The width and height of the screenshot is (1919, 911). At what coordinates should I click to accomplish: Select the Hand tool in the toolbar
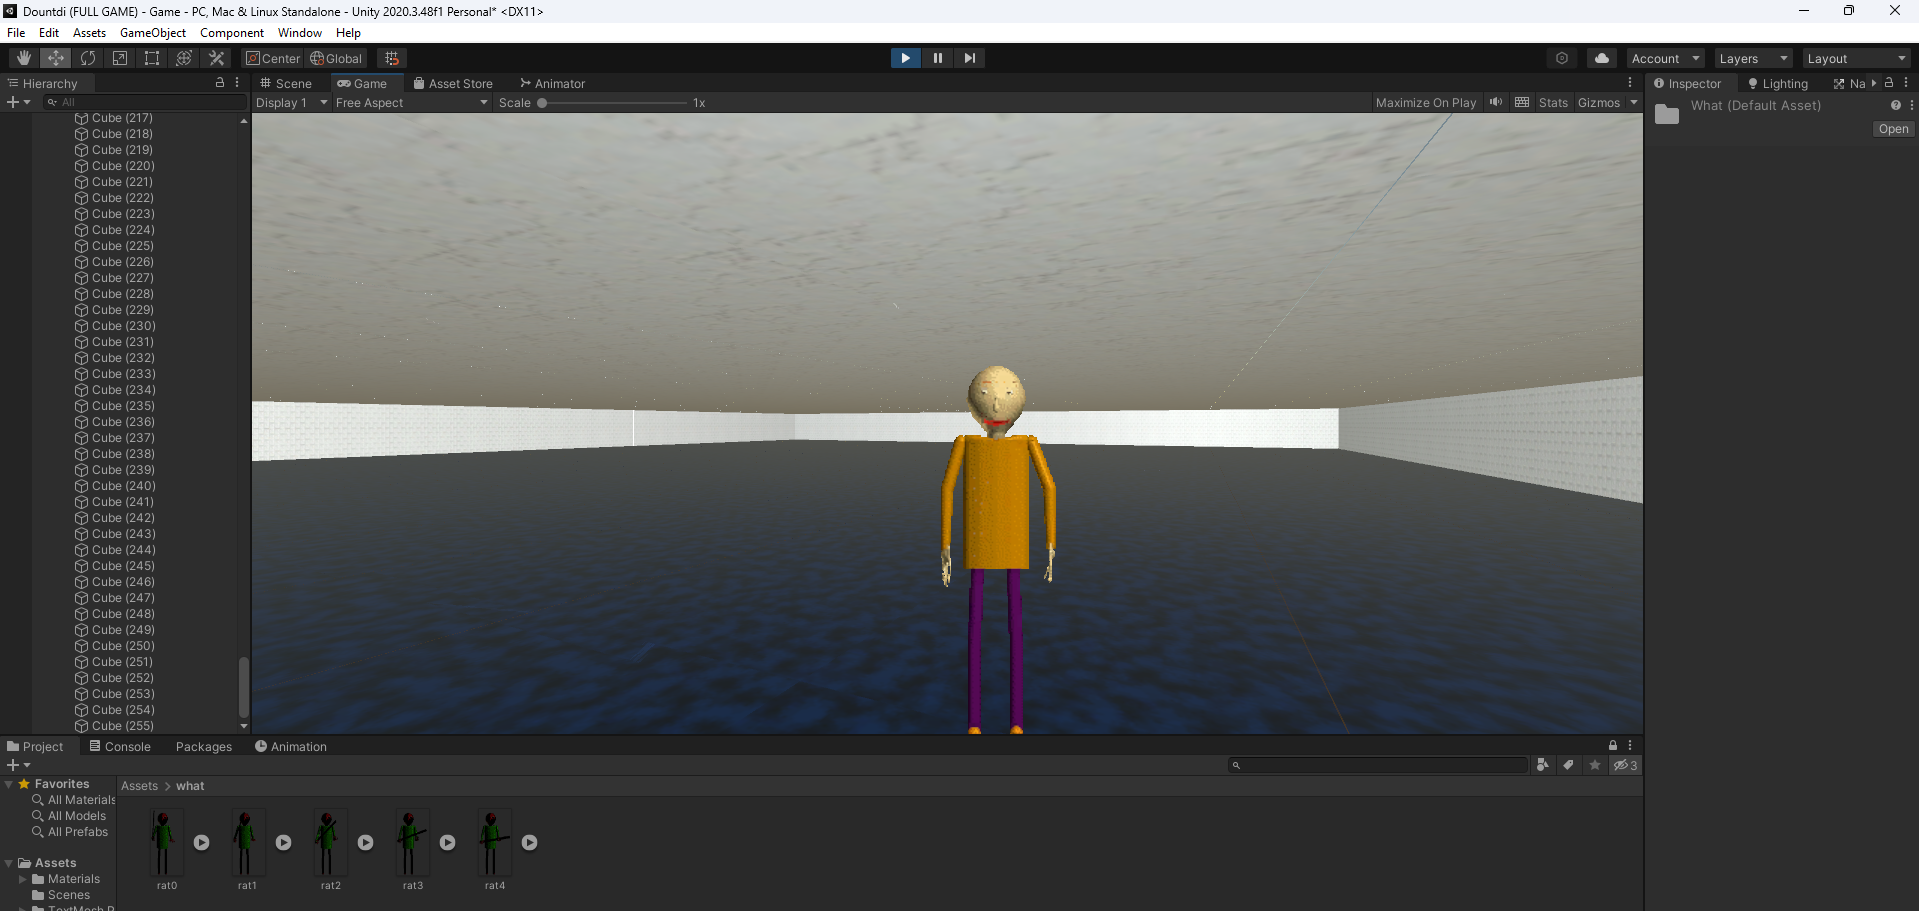pyautogui.click(x=24, y=58)
